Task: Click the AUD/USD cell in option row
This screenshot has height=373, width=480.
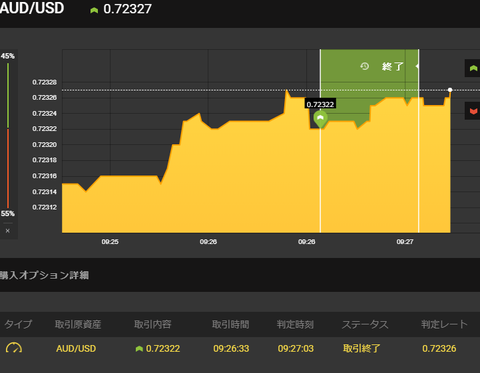Action: (76, 349)
